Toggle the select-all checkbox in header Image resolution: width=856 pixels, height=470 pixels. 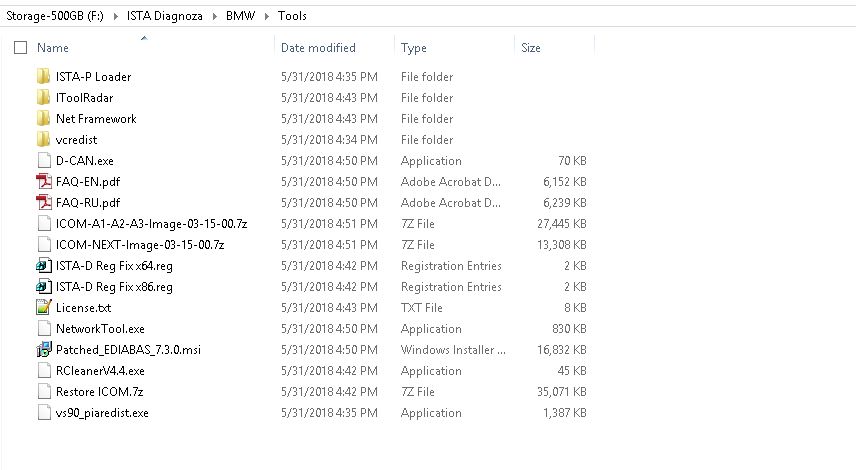coord(20,47)
